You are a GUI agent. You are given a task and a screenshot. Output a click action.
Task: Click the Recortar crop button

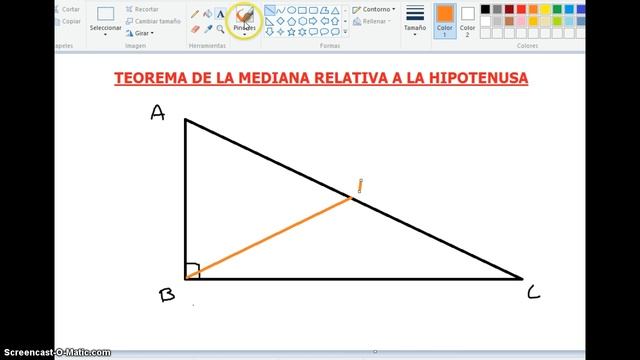click(142, 9)
